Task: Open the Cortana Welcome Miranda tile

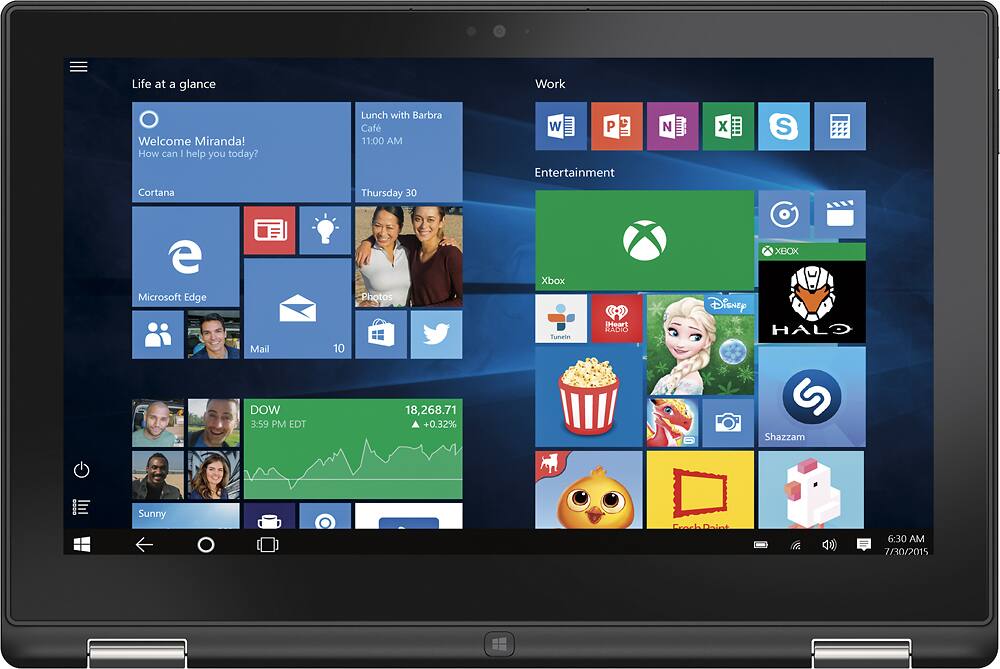Action: [241, 152]
